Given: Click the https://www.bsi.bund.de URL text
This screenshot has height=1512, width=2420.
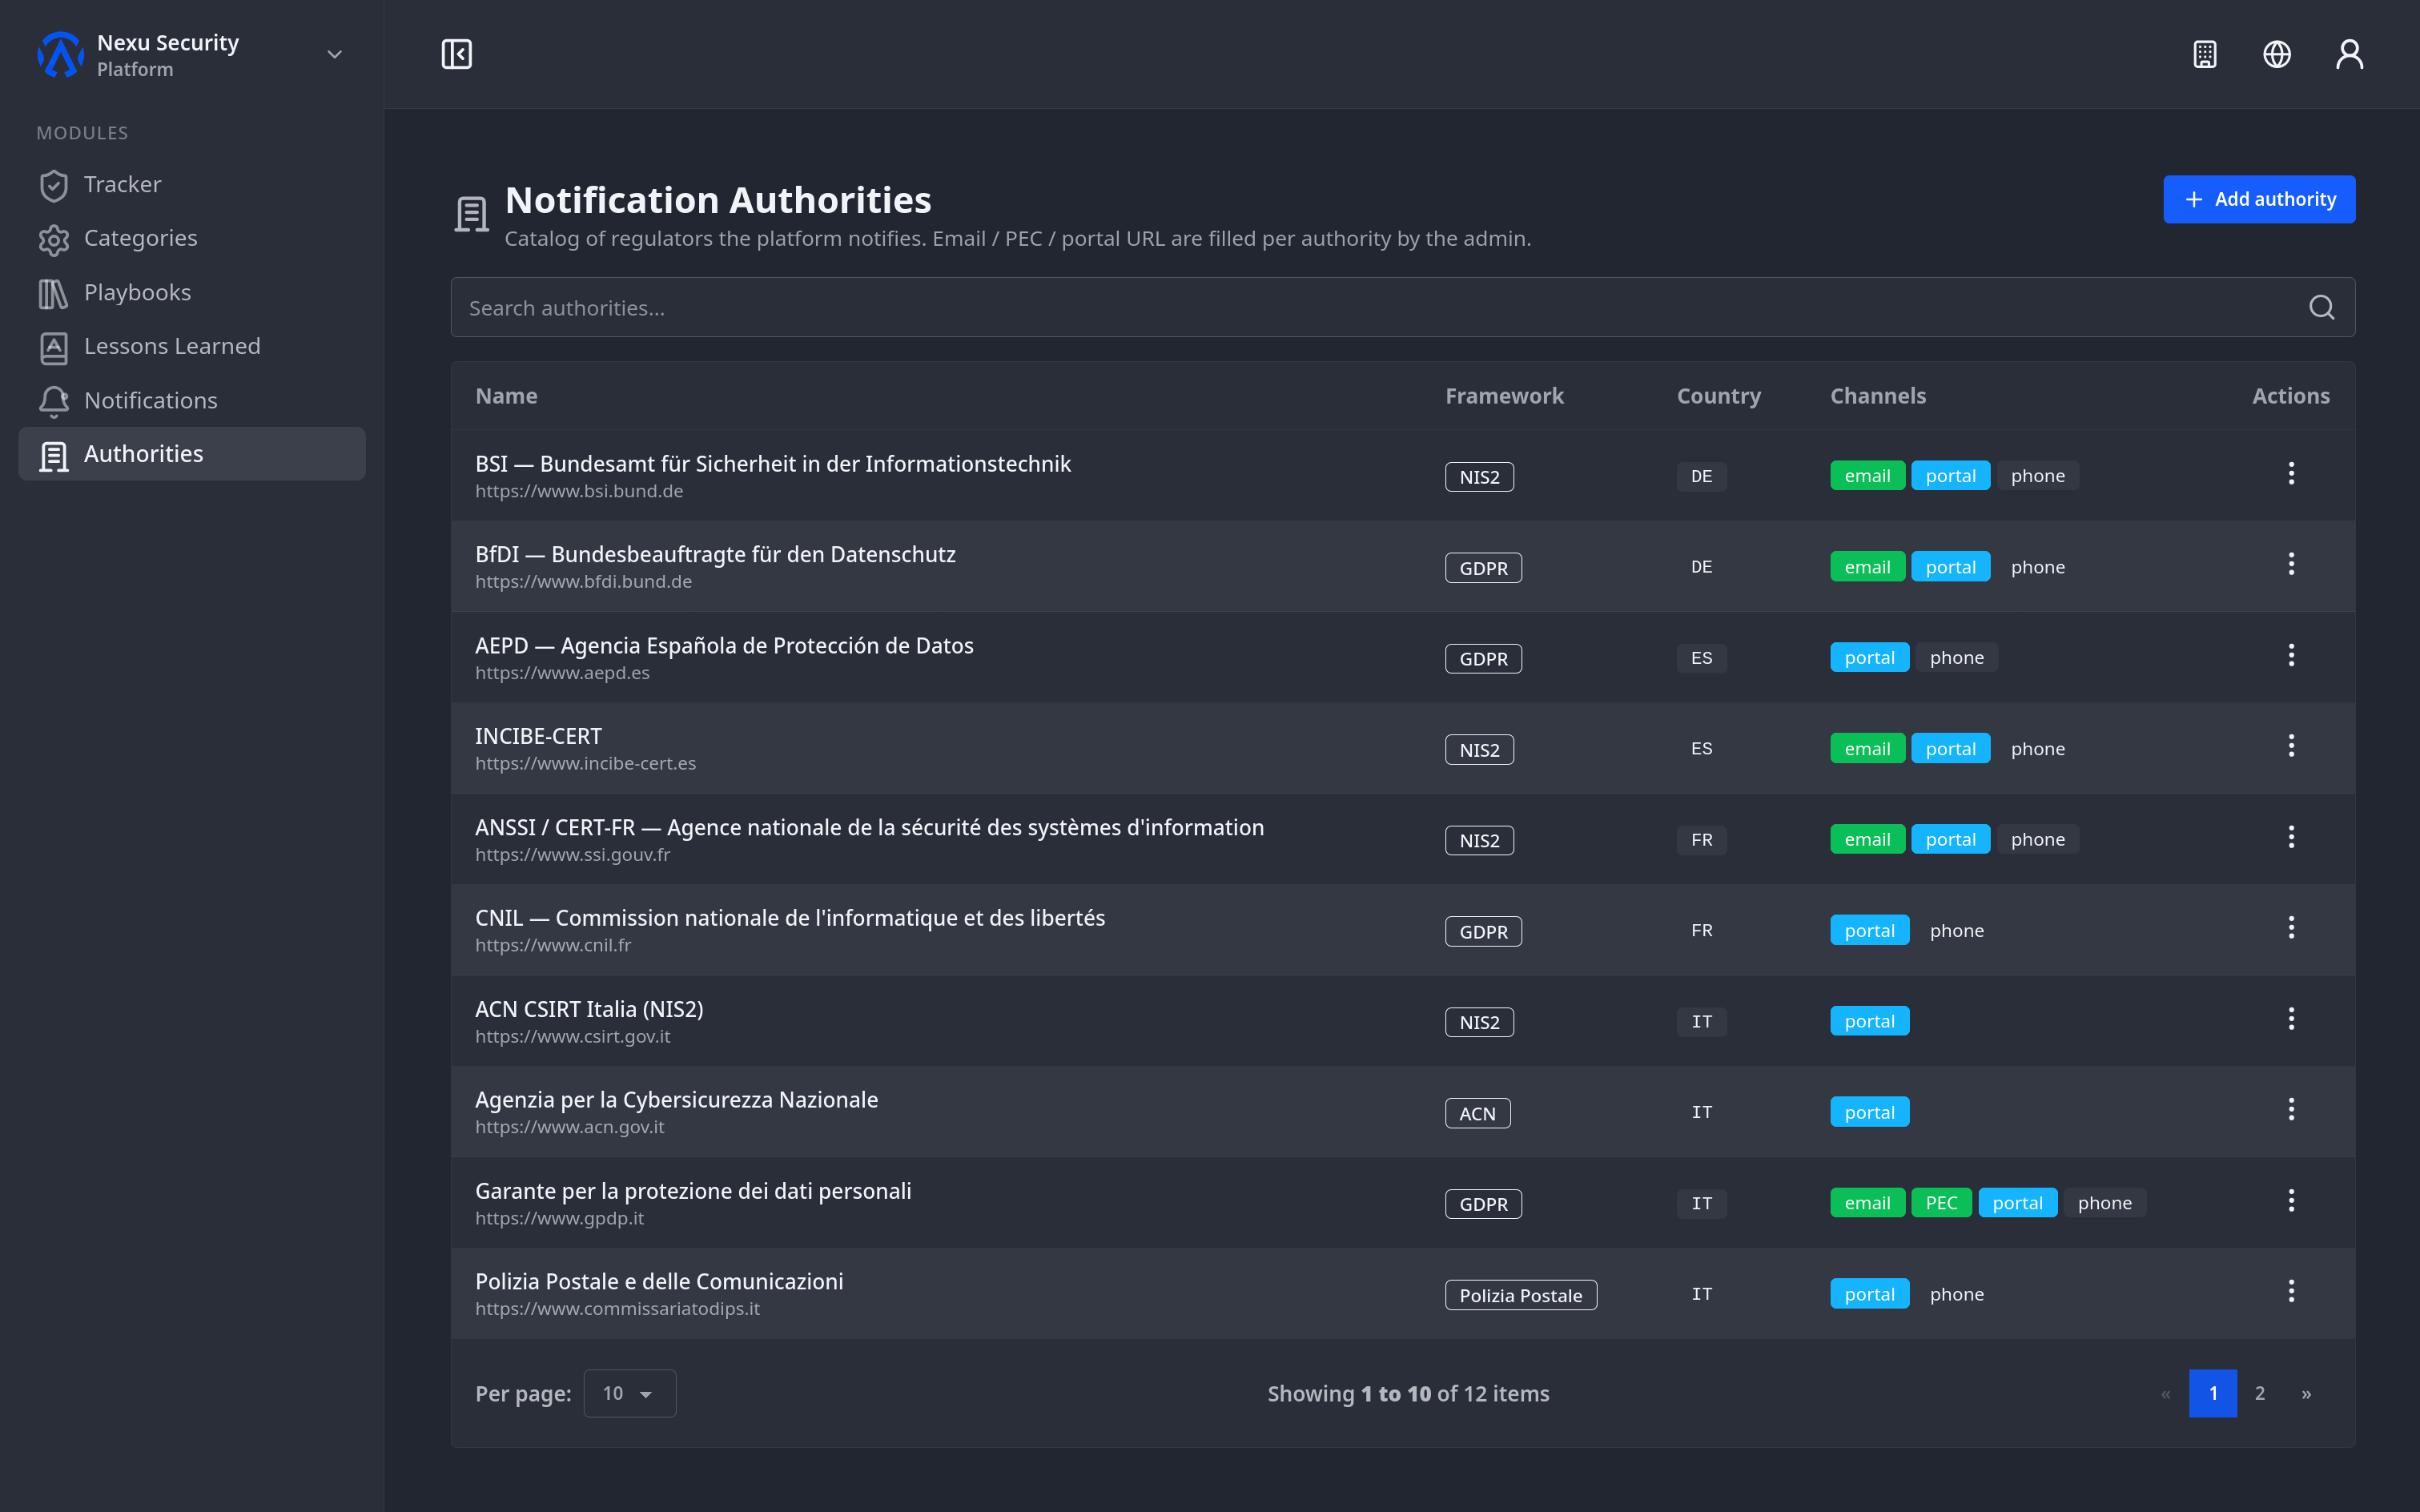Looking at the screenshot, I should click(579, 491).
